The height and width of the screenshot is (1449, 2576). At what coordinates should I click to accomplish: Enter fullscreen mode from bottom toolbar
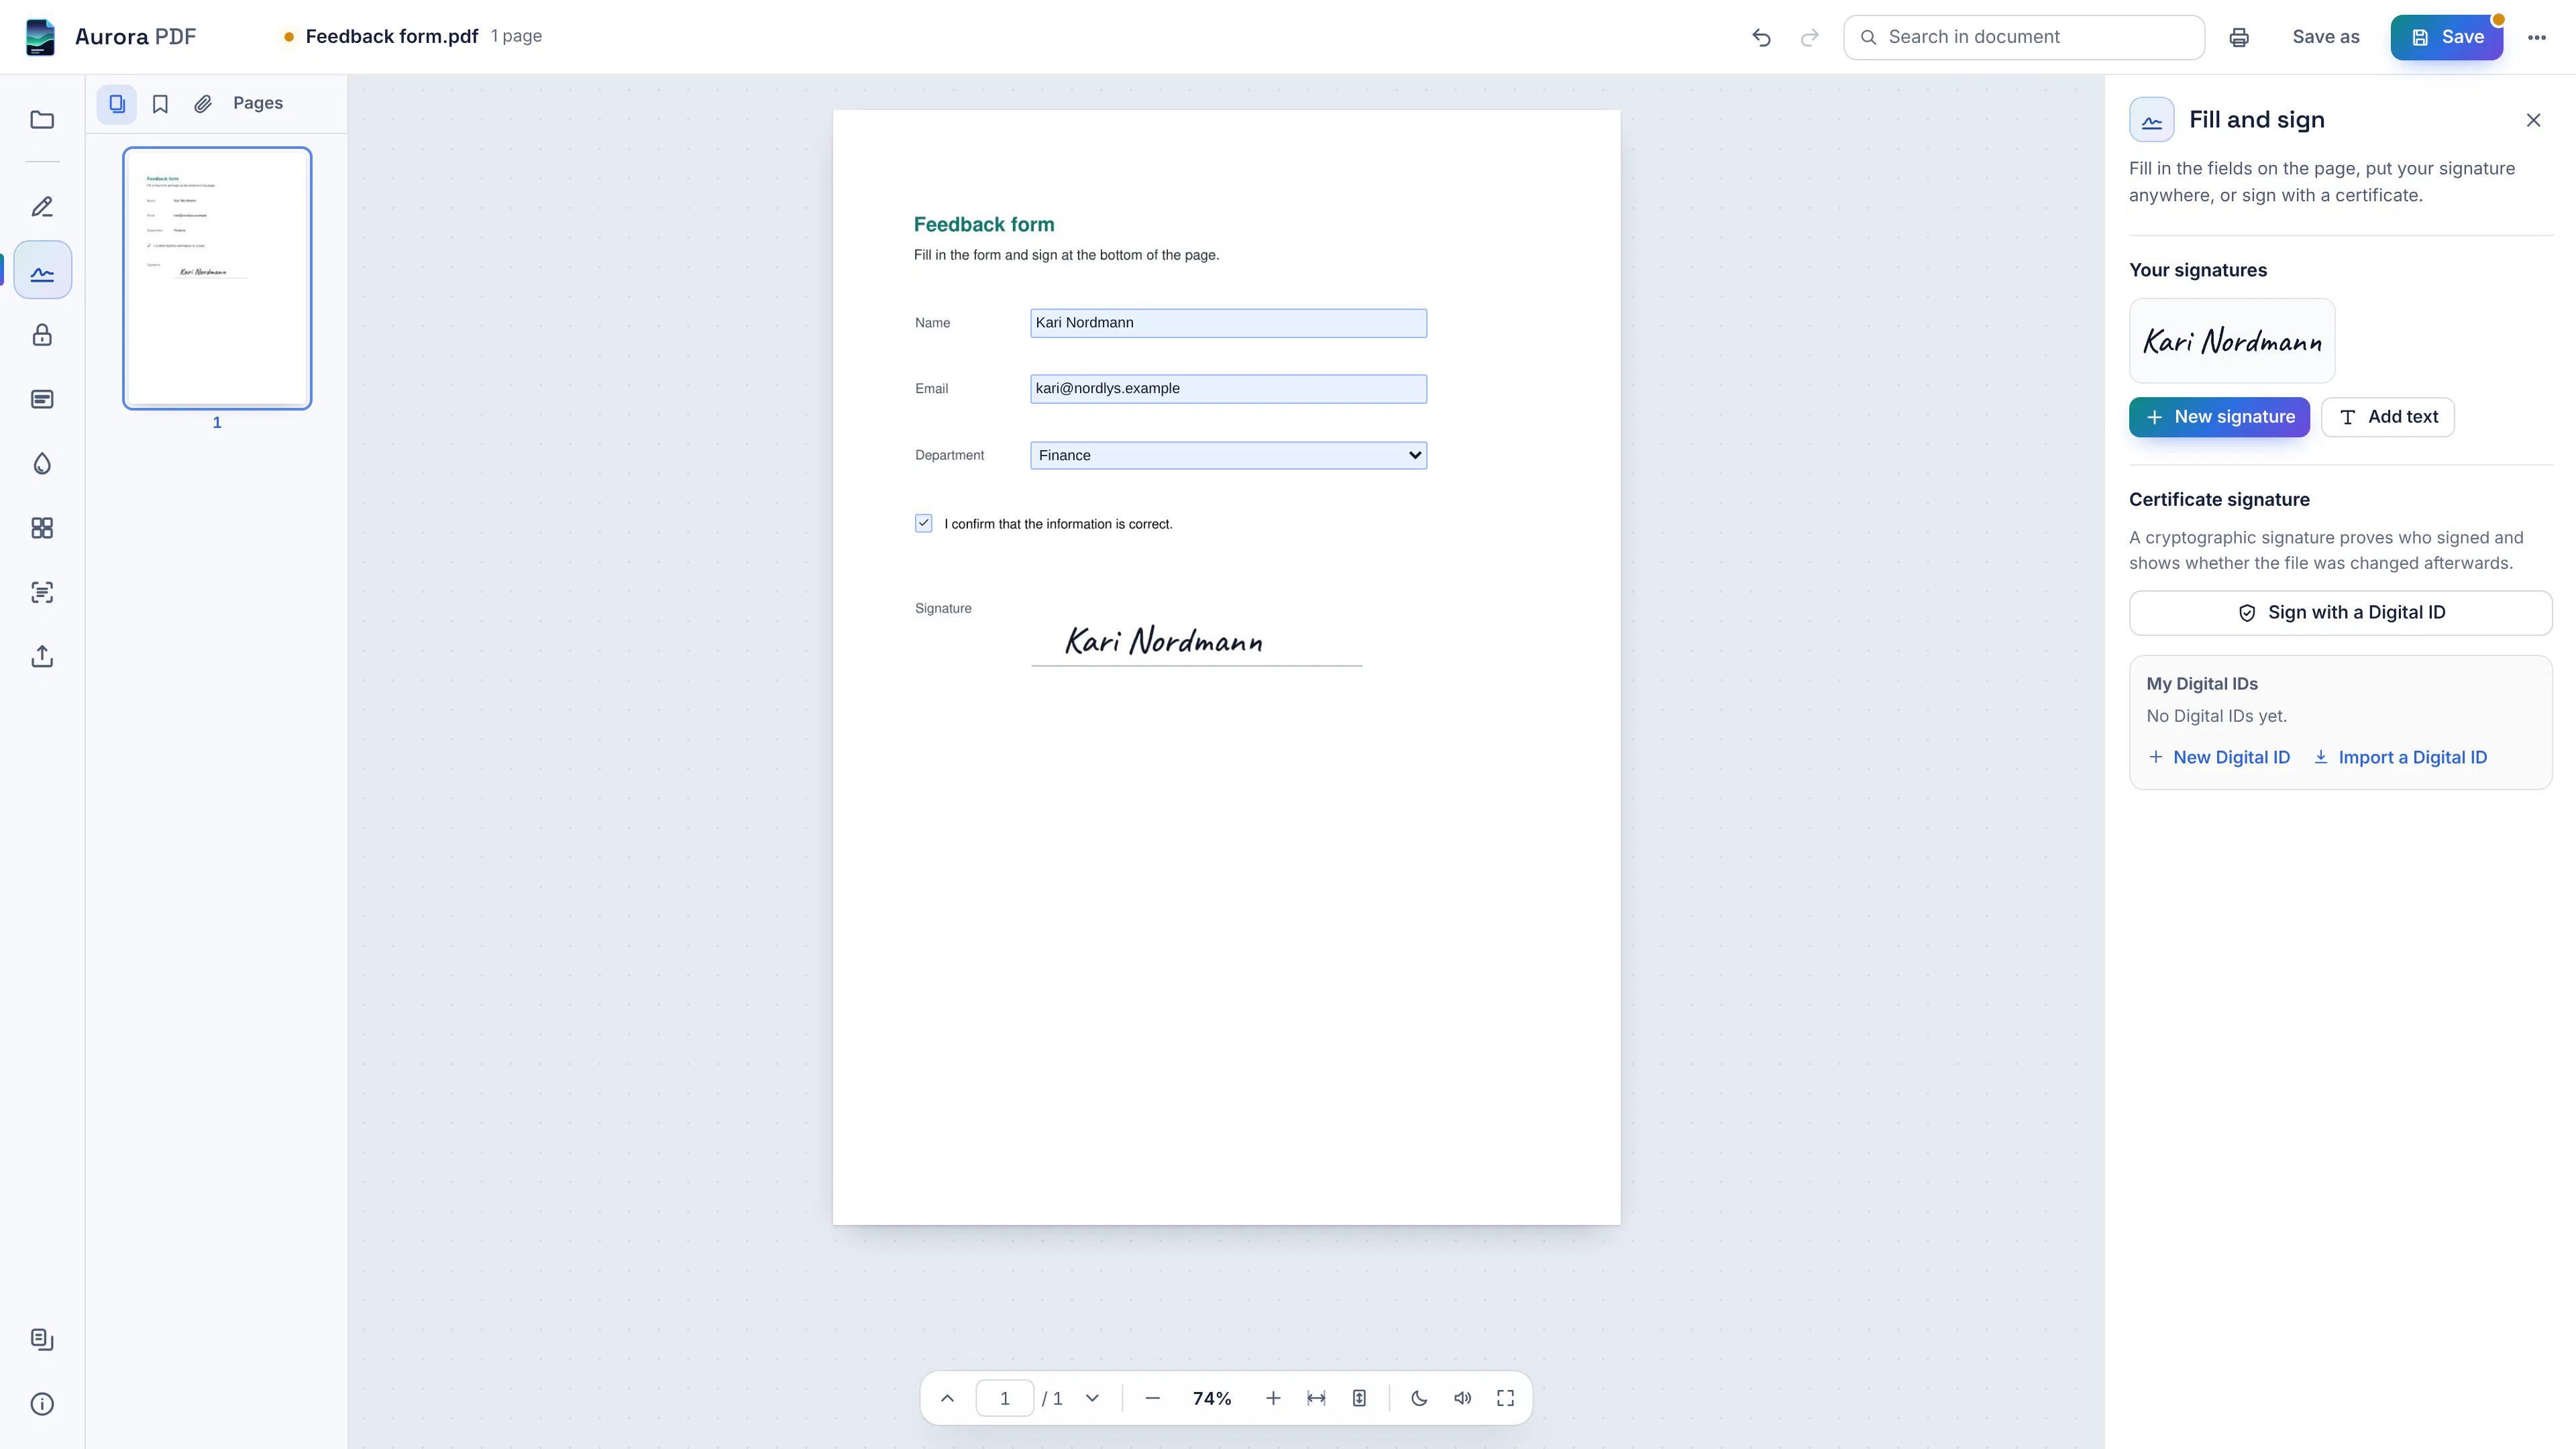click(x=1505, y=1398)
